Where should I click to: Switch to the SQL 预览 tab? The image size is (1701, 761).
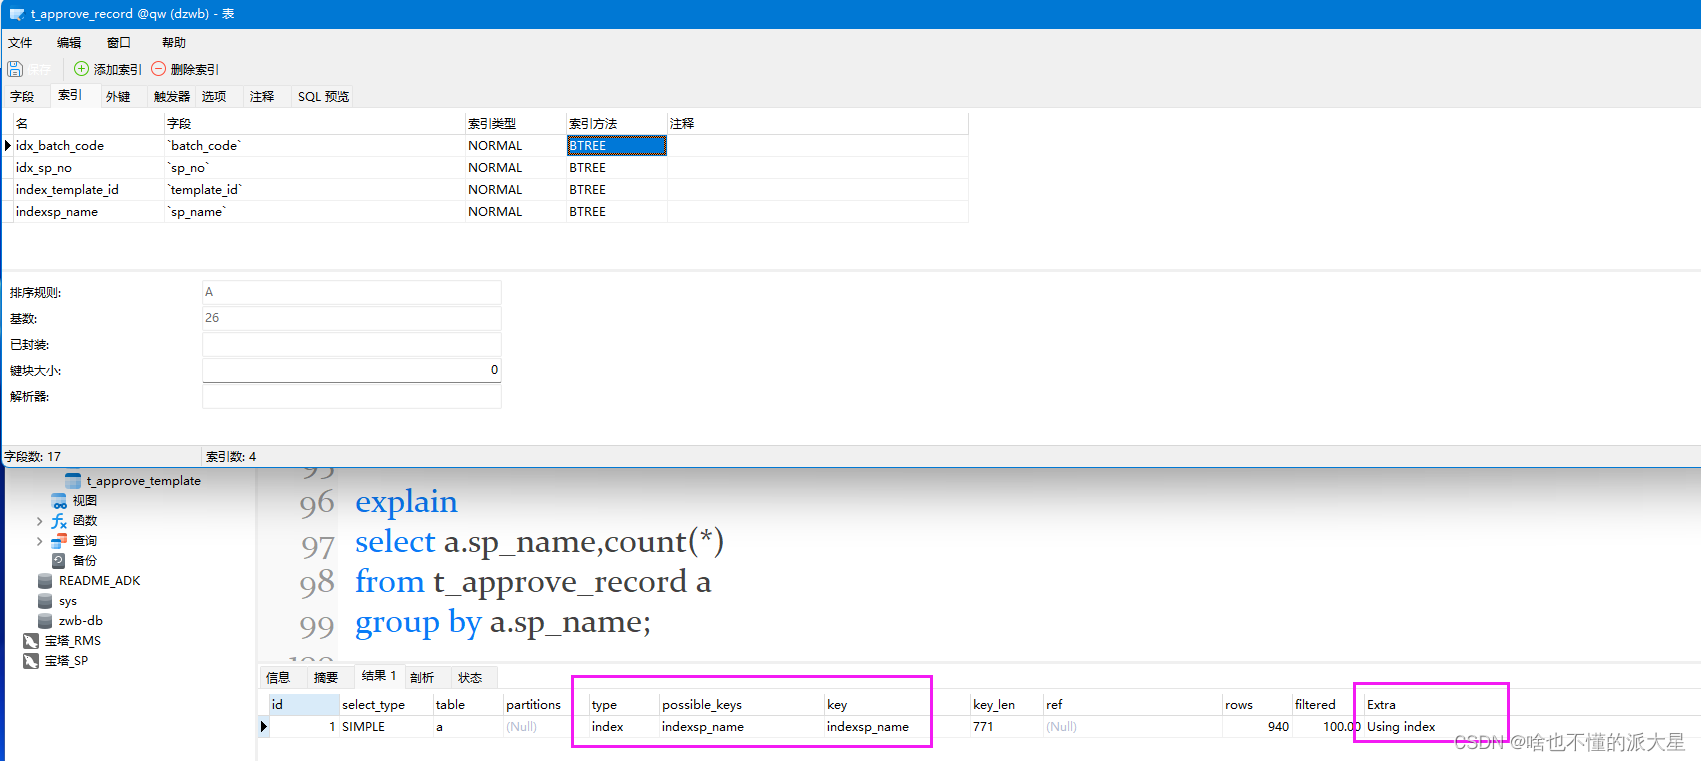[x=323, y=97]
